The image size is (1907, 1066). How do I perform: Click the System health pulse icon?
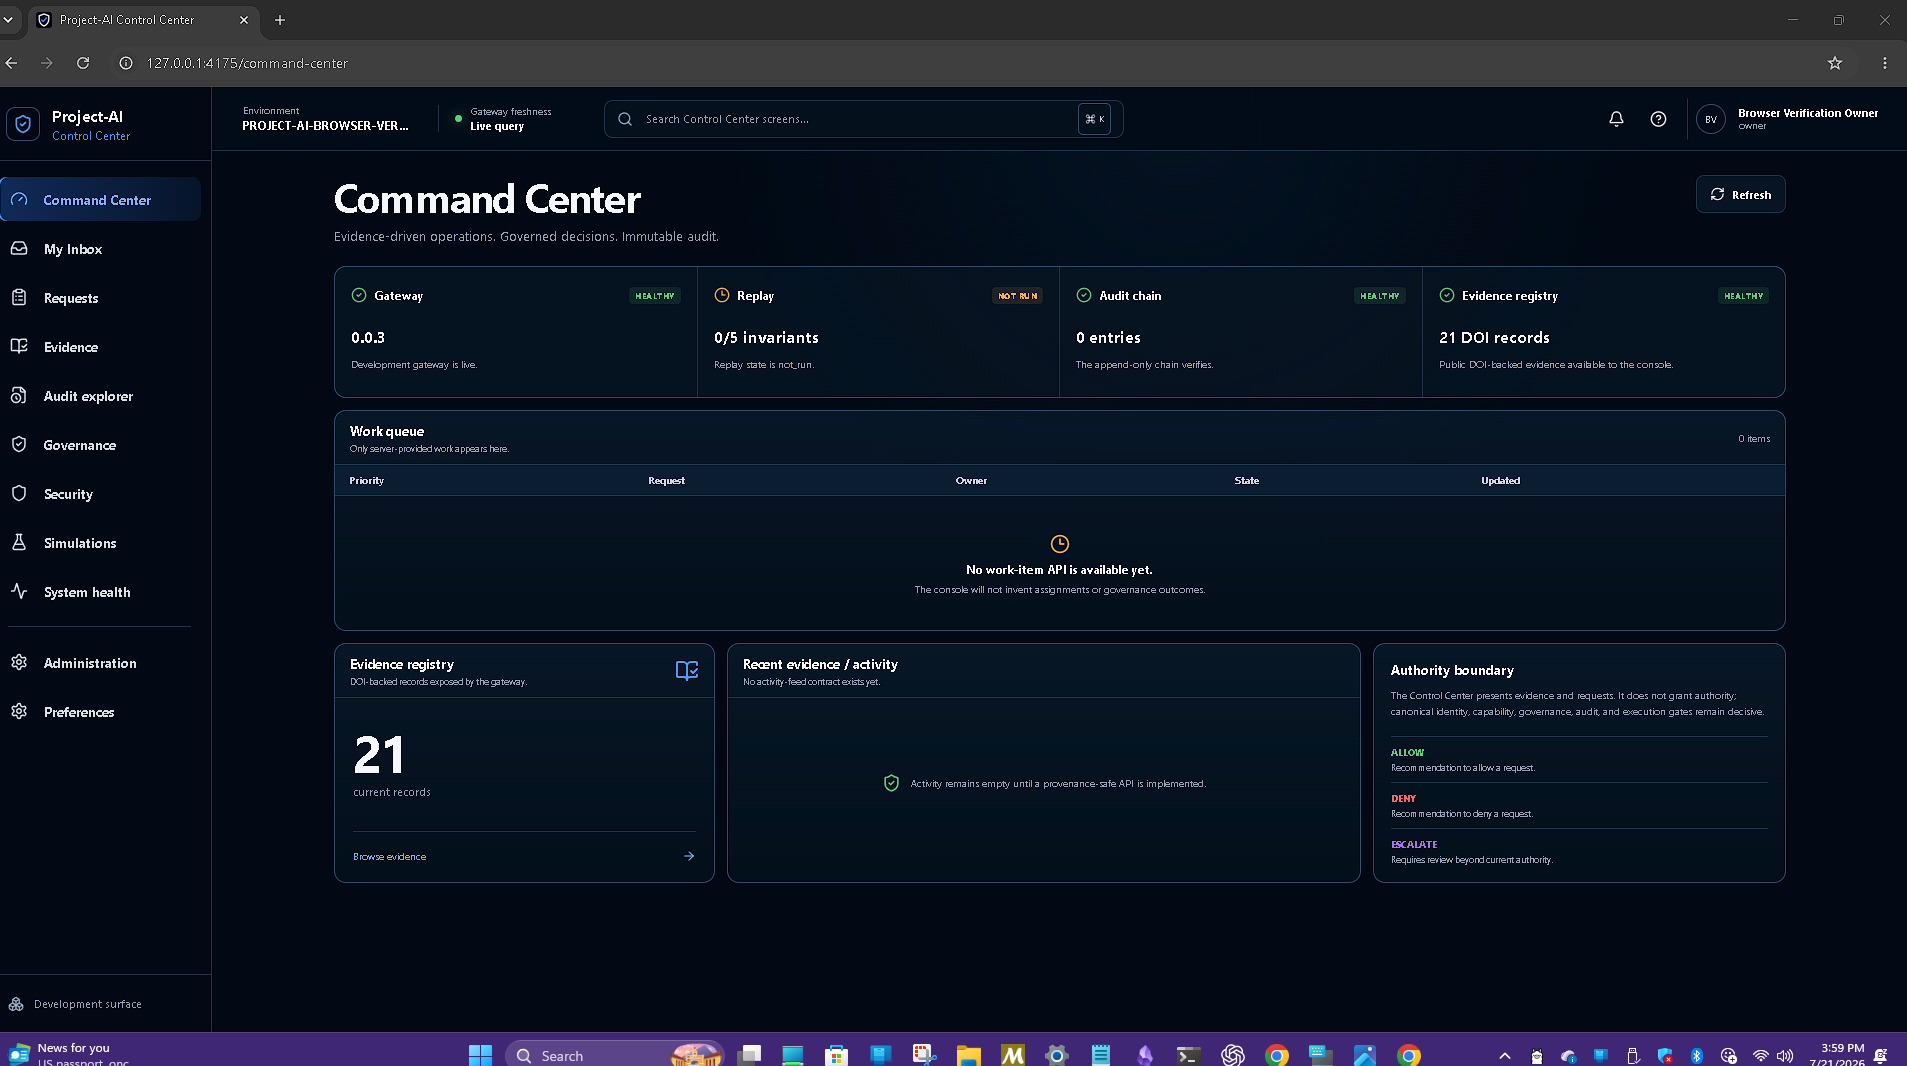pos(19,591)
